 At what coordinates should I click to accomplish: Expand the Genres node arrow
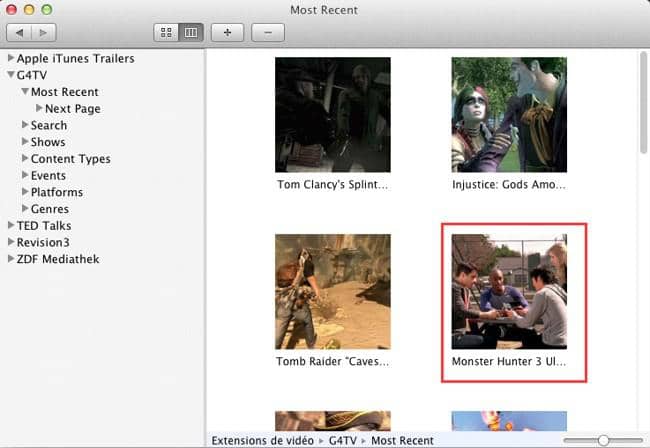(x=25, y=208)
